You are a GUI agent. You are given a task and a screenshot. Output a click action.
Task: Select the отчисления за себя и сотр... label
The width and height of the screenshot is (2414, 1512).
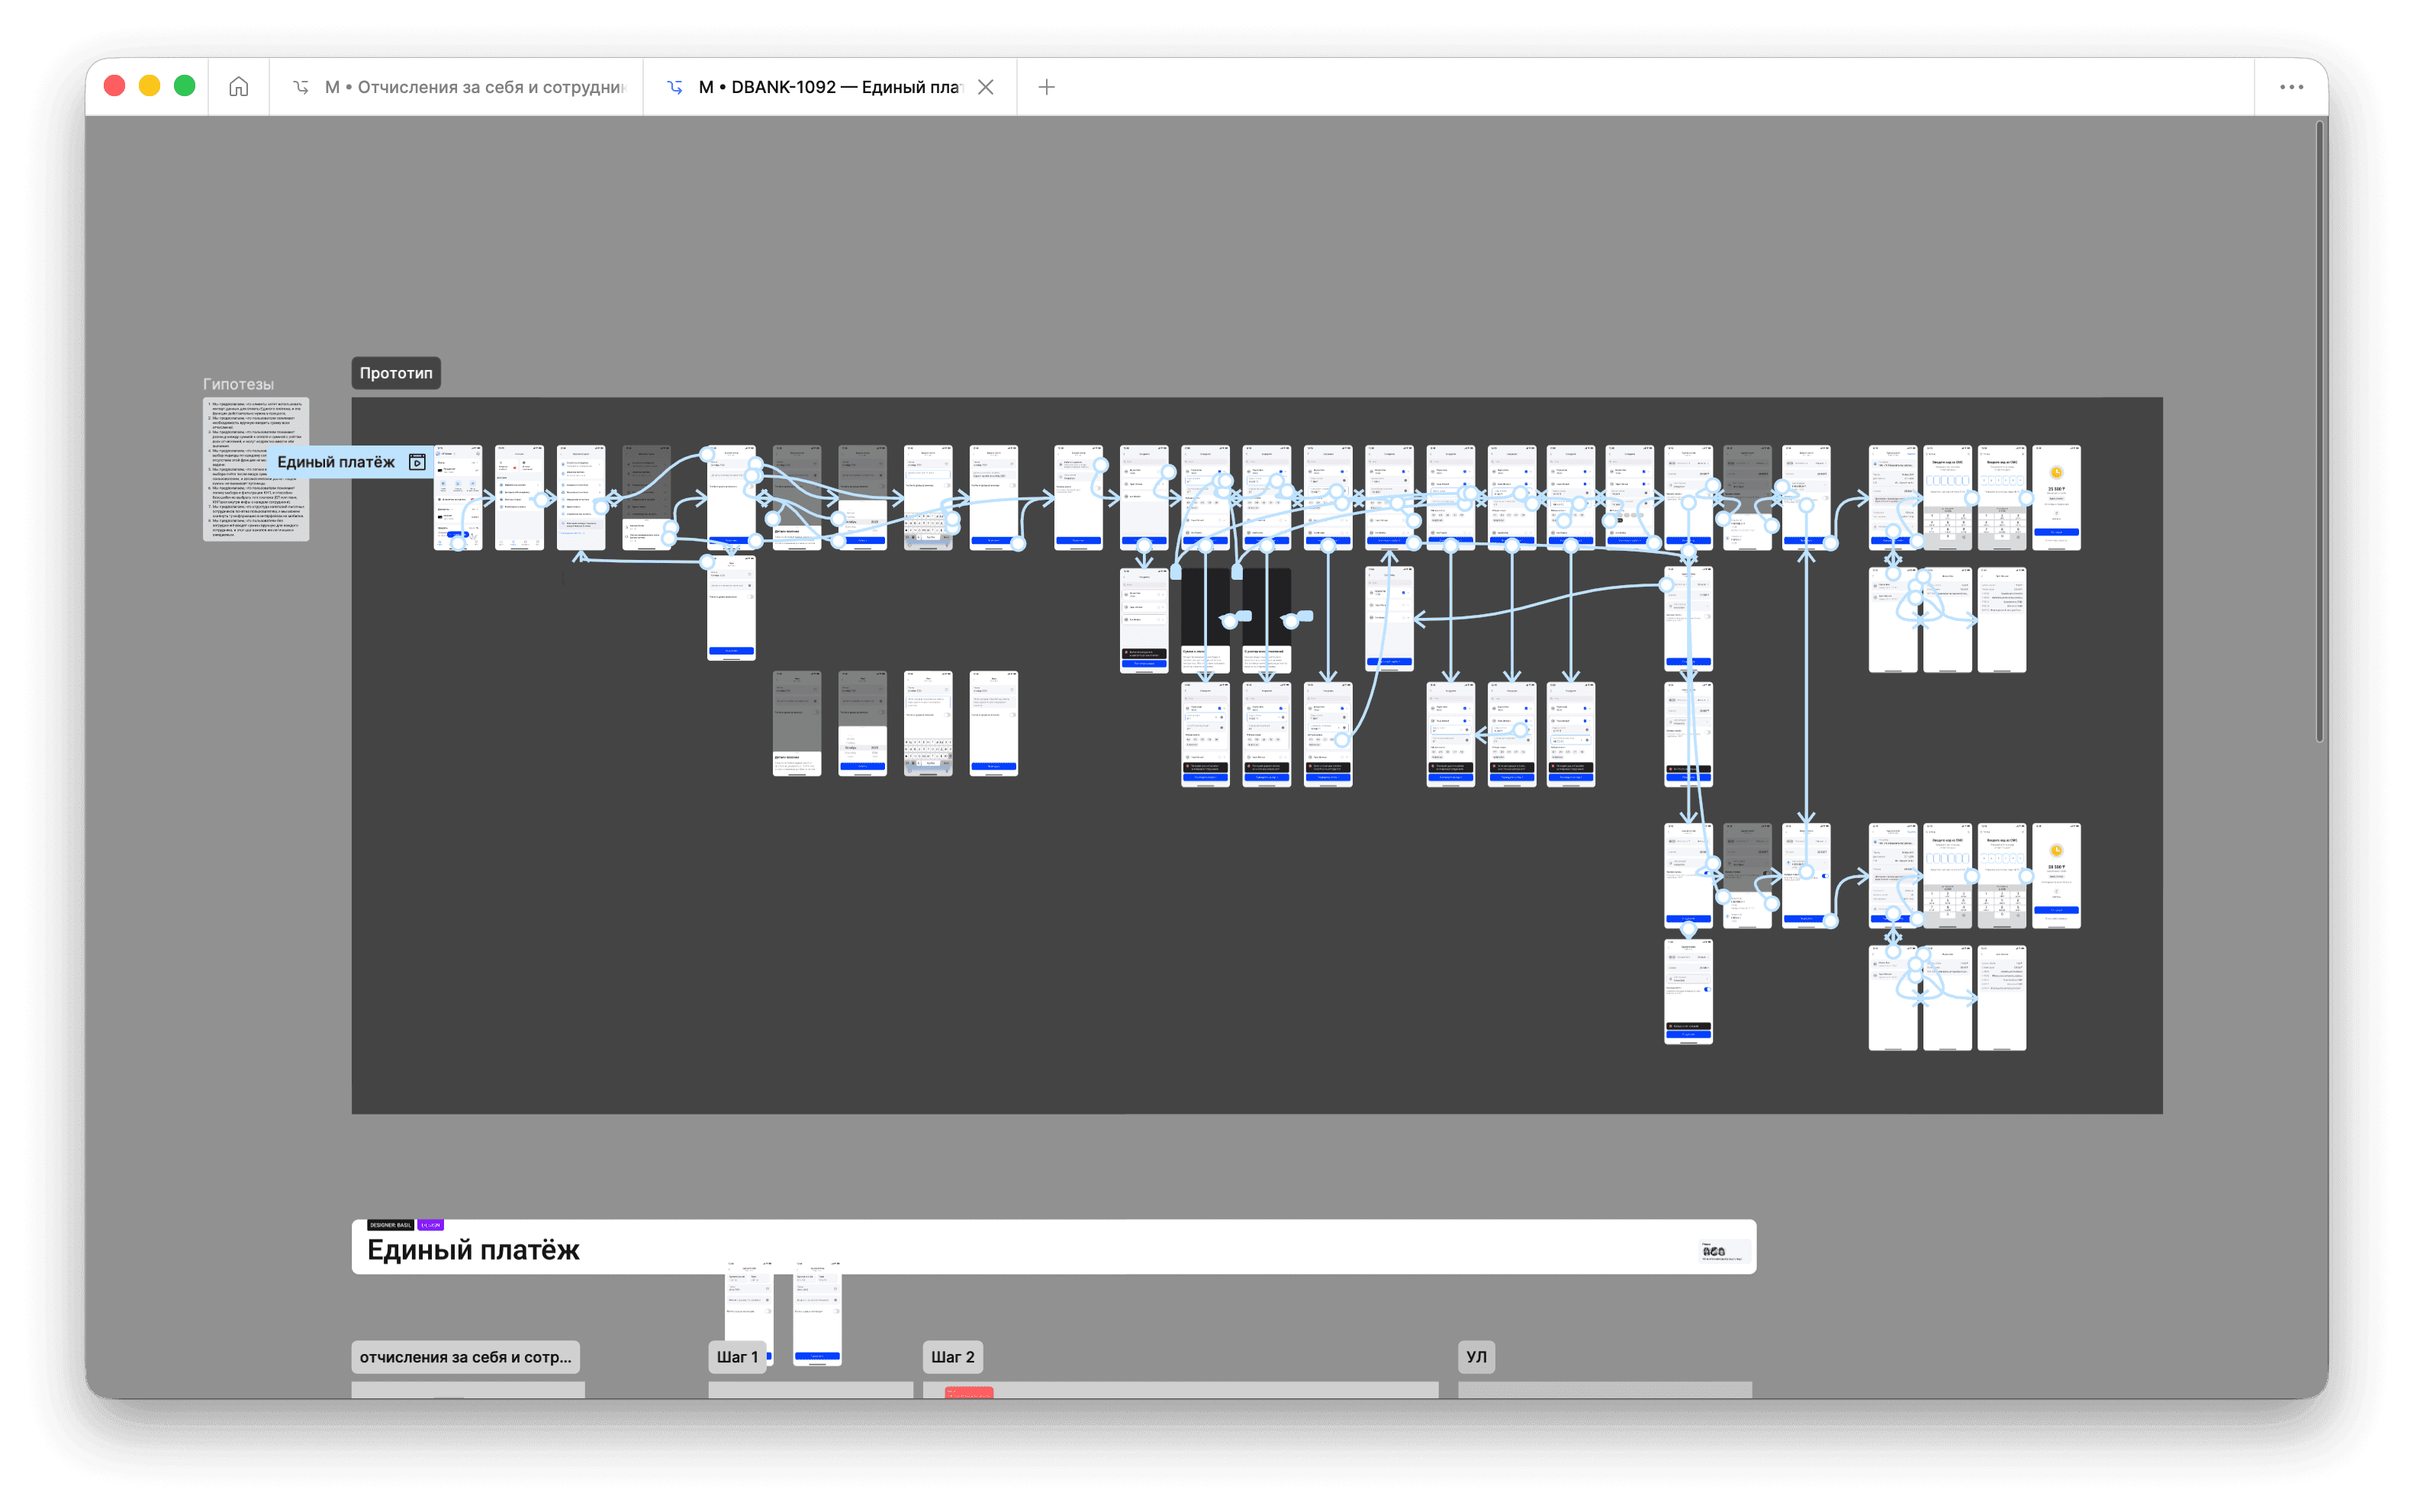tap(465, 1357)
